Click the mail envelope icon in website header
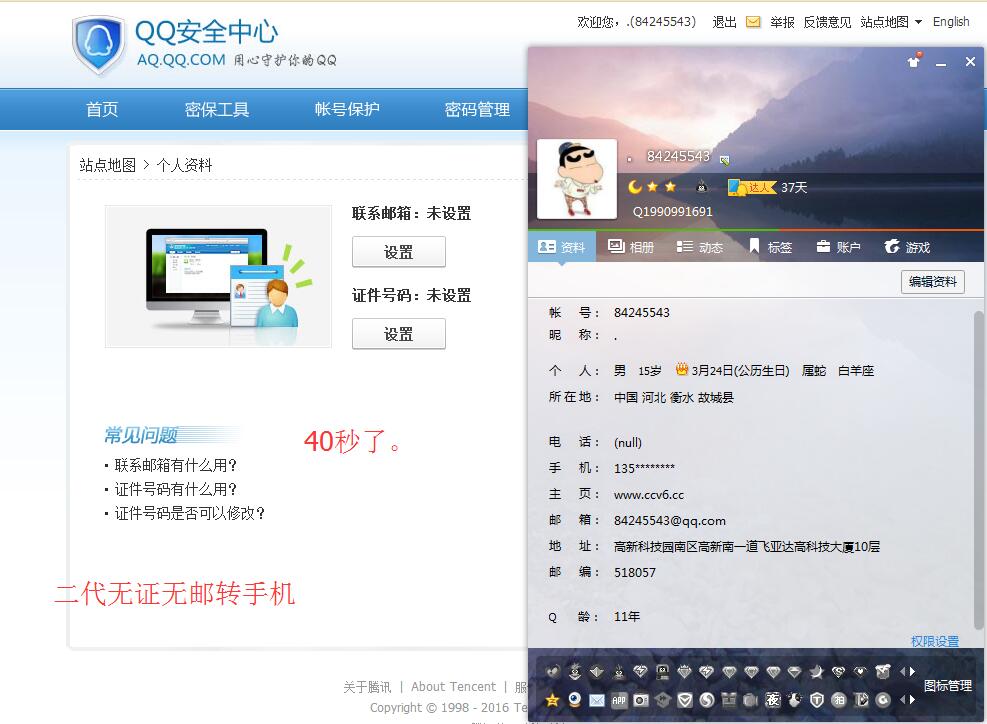The height and width of the screenshot is (724, 987). [x=753, y=22]
